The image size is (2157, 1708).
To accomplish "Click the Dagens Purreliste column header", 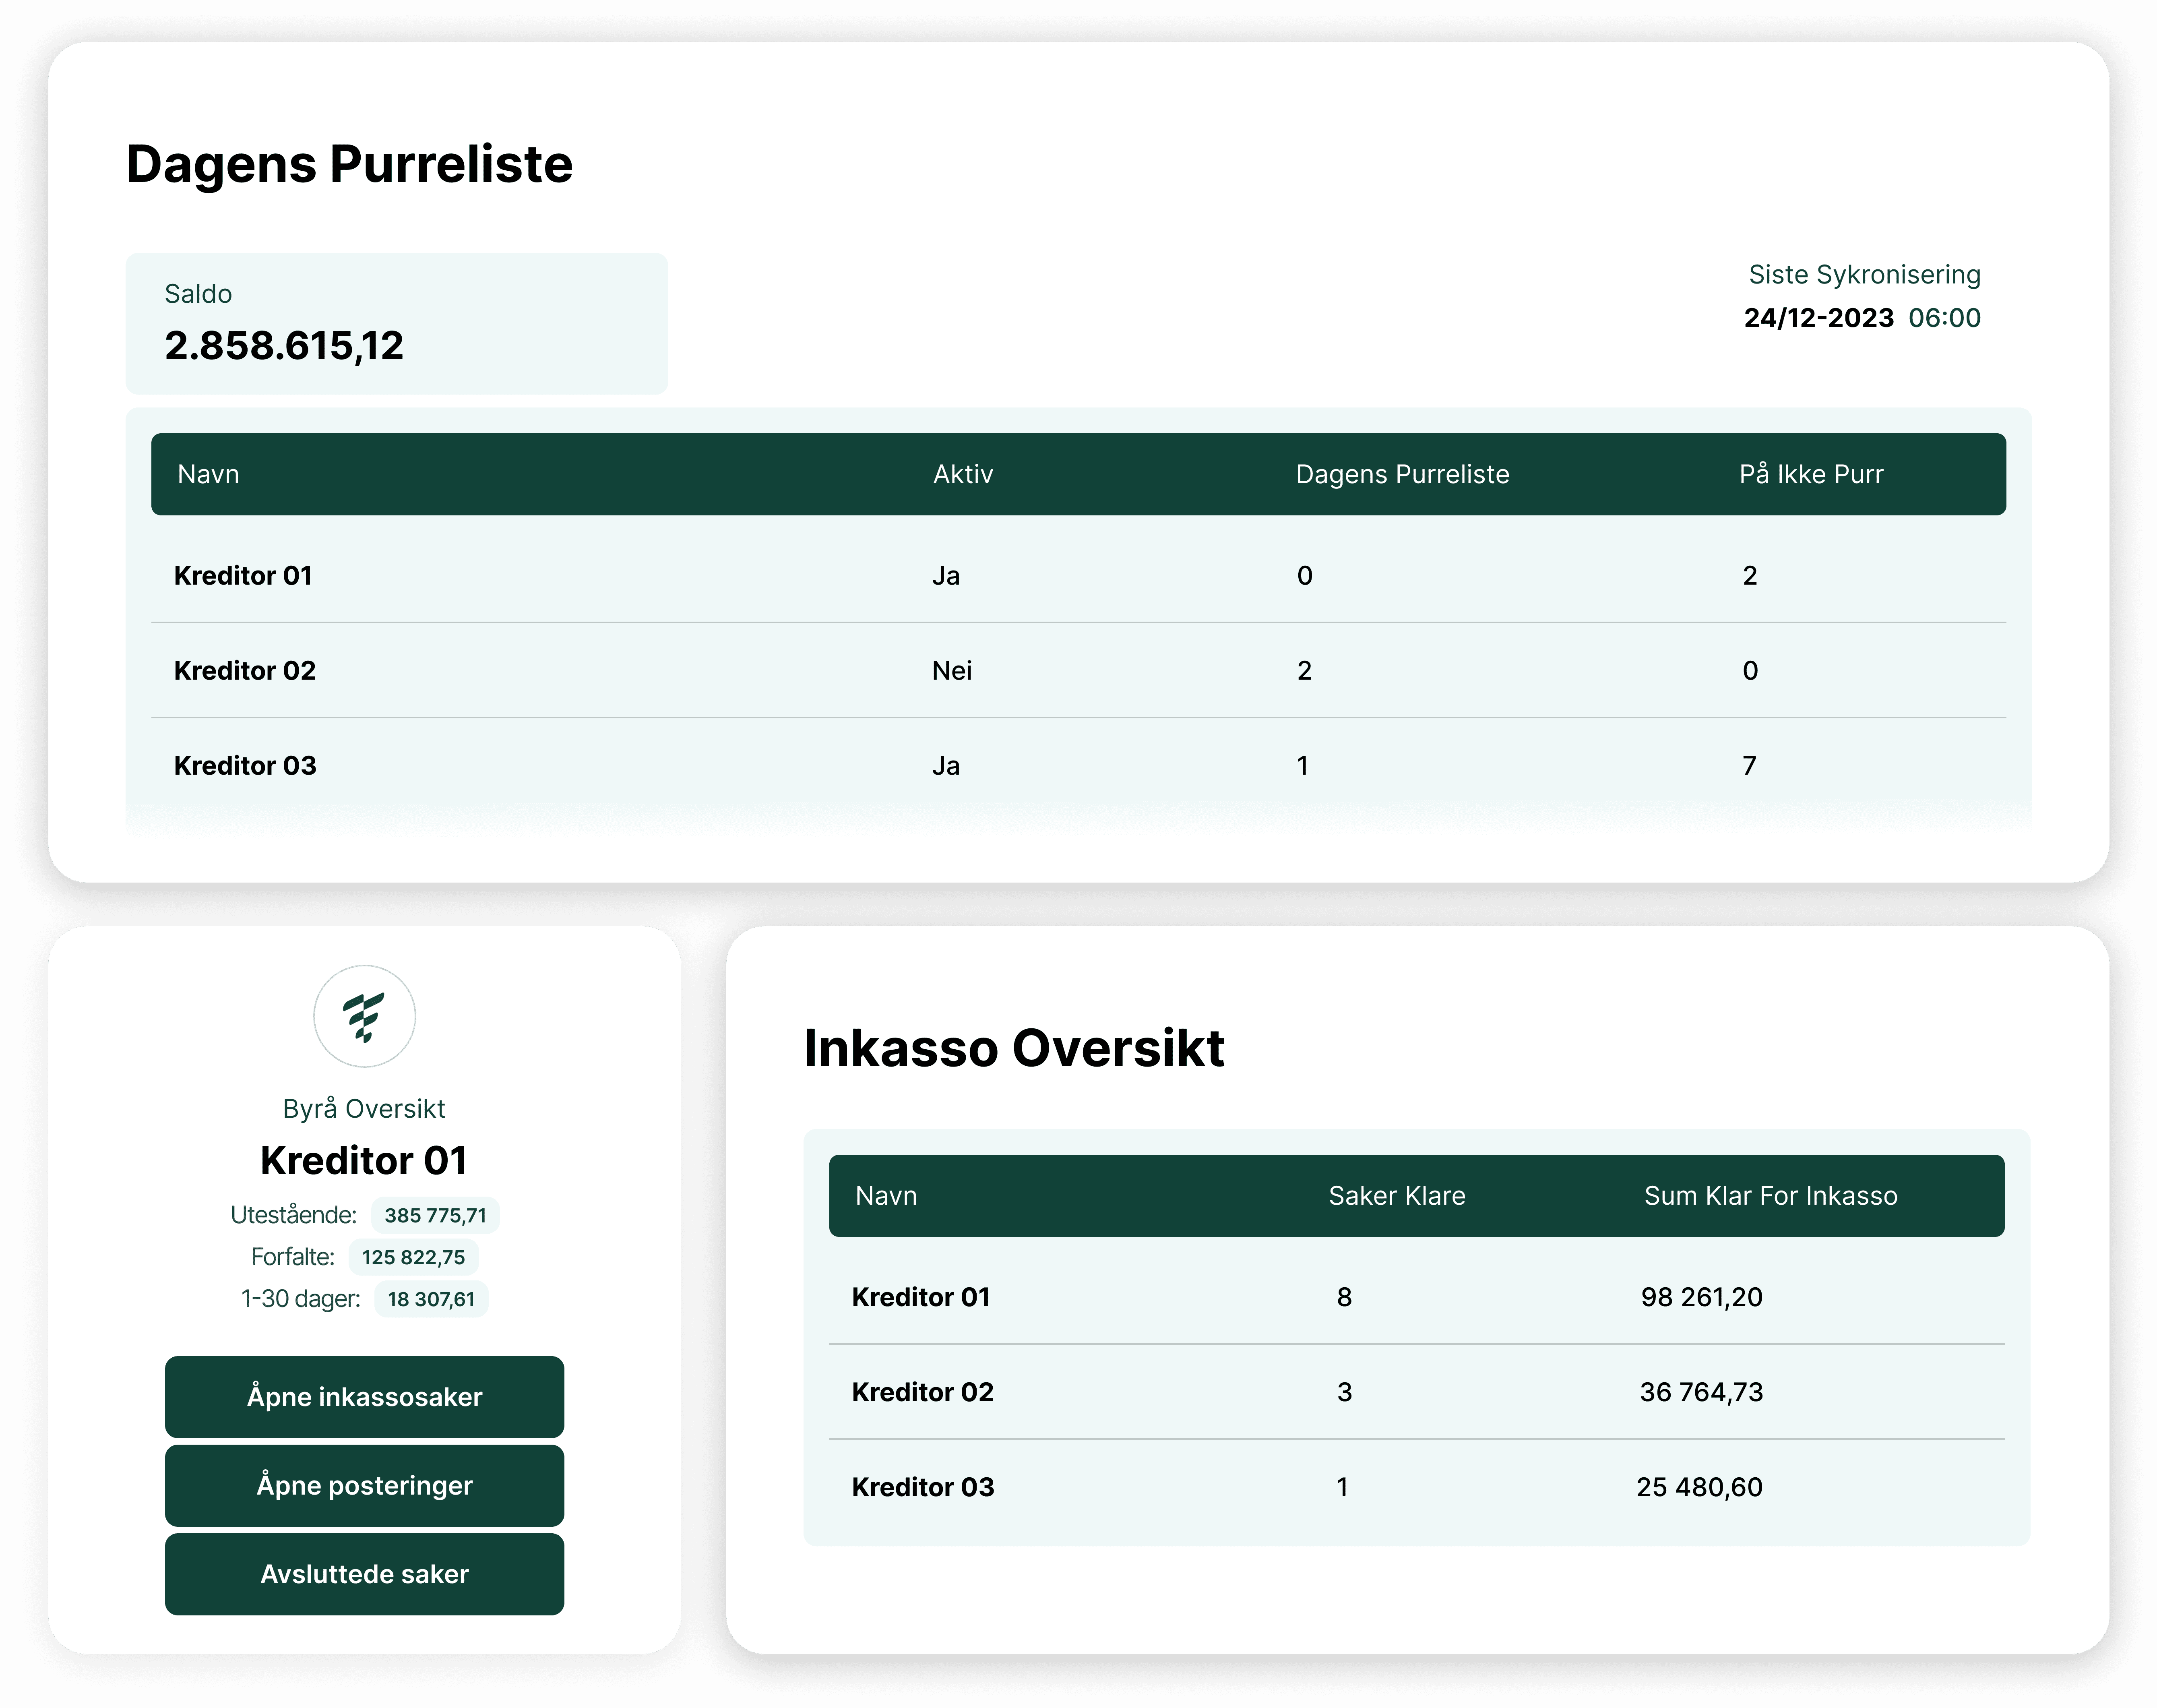I will point(1402,474).
